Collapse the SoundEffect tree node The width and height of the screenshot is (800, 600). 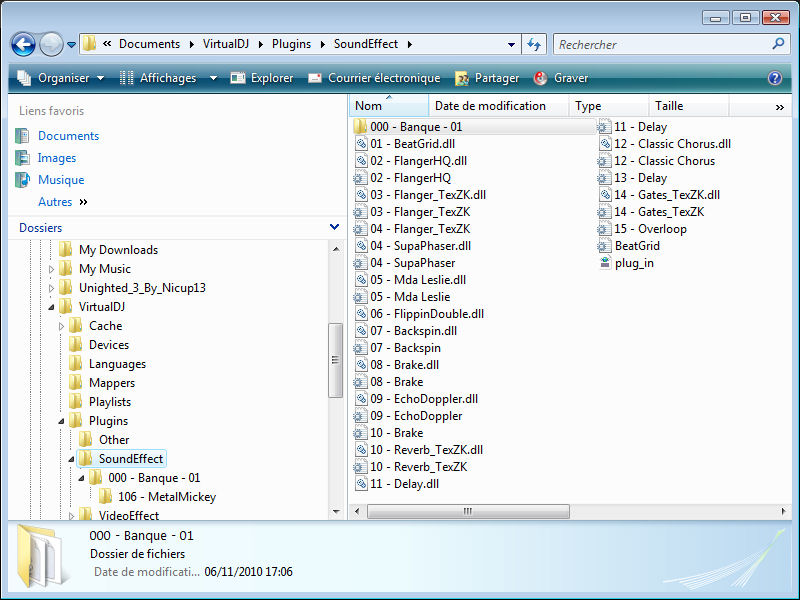click(x=71, y=459)
